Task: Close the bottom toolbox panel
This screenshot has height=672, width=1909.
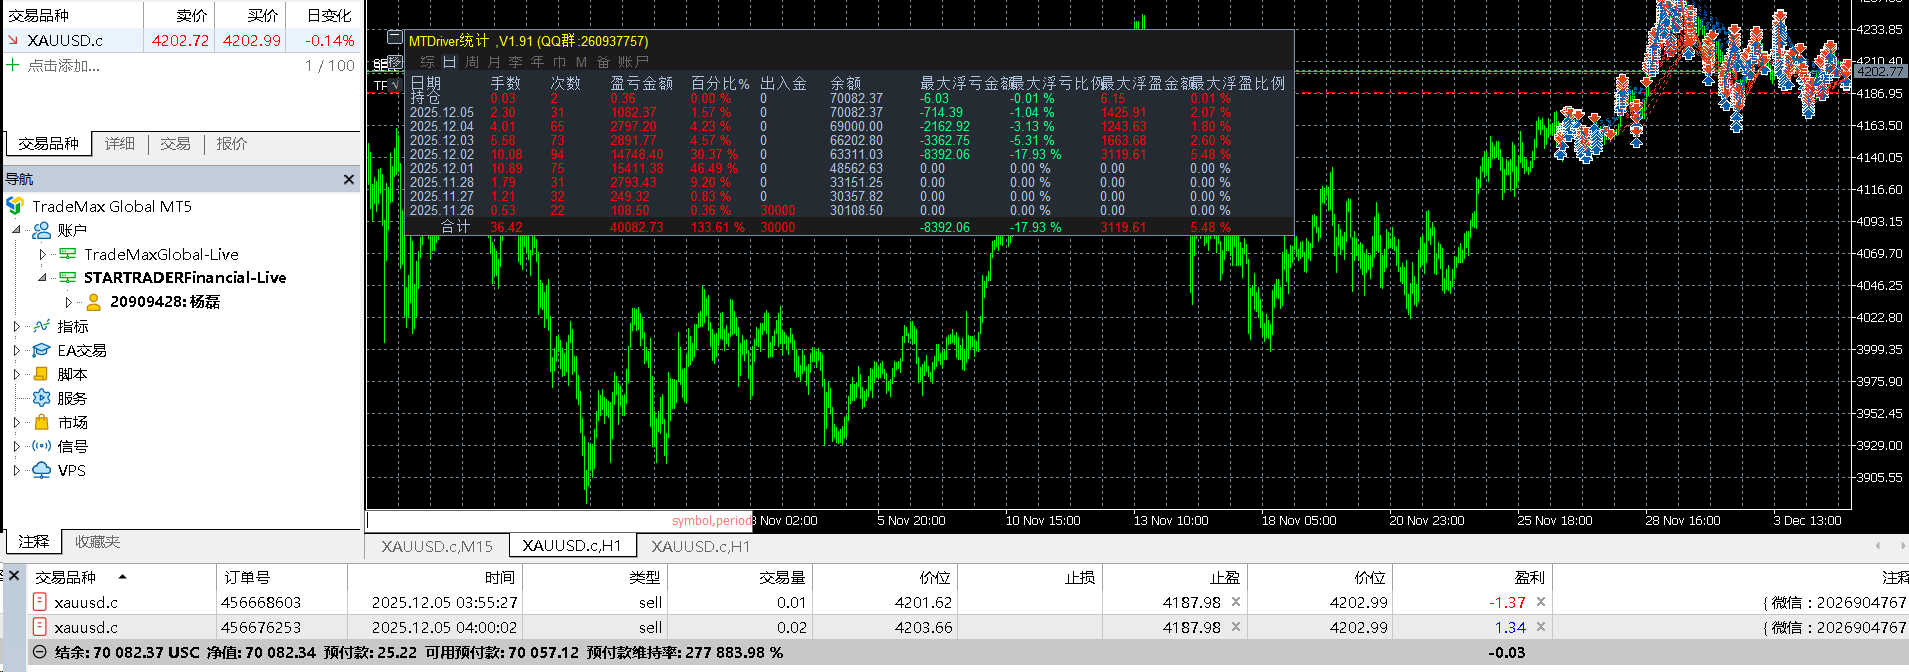Action: [x=14, y=576]
